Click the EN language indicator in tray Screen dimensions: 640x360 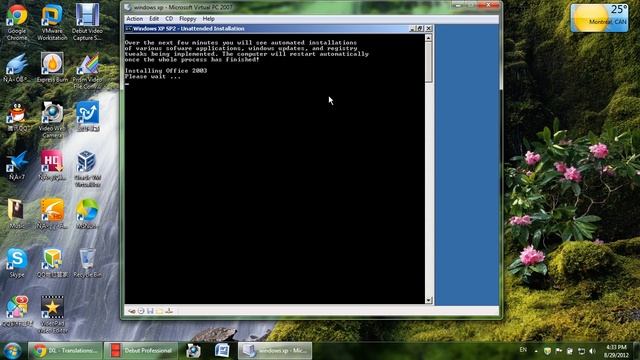[523, 350]
